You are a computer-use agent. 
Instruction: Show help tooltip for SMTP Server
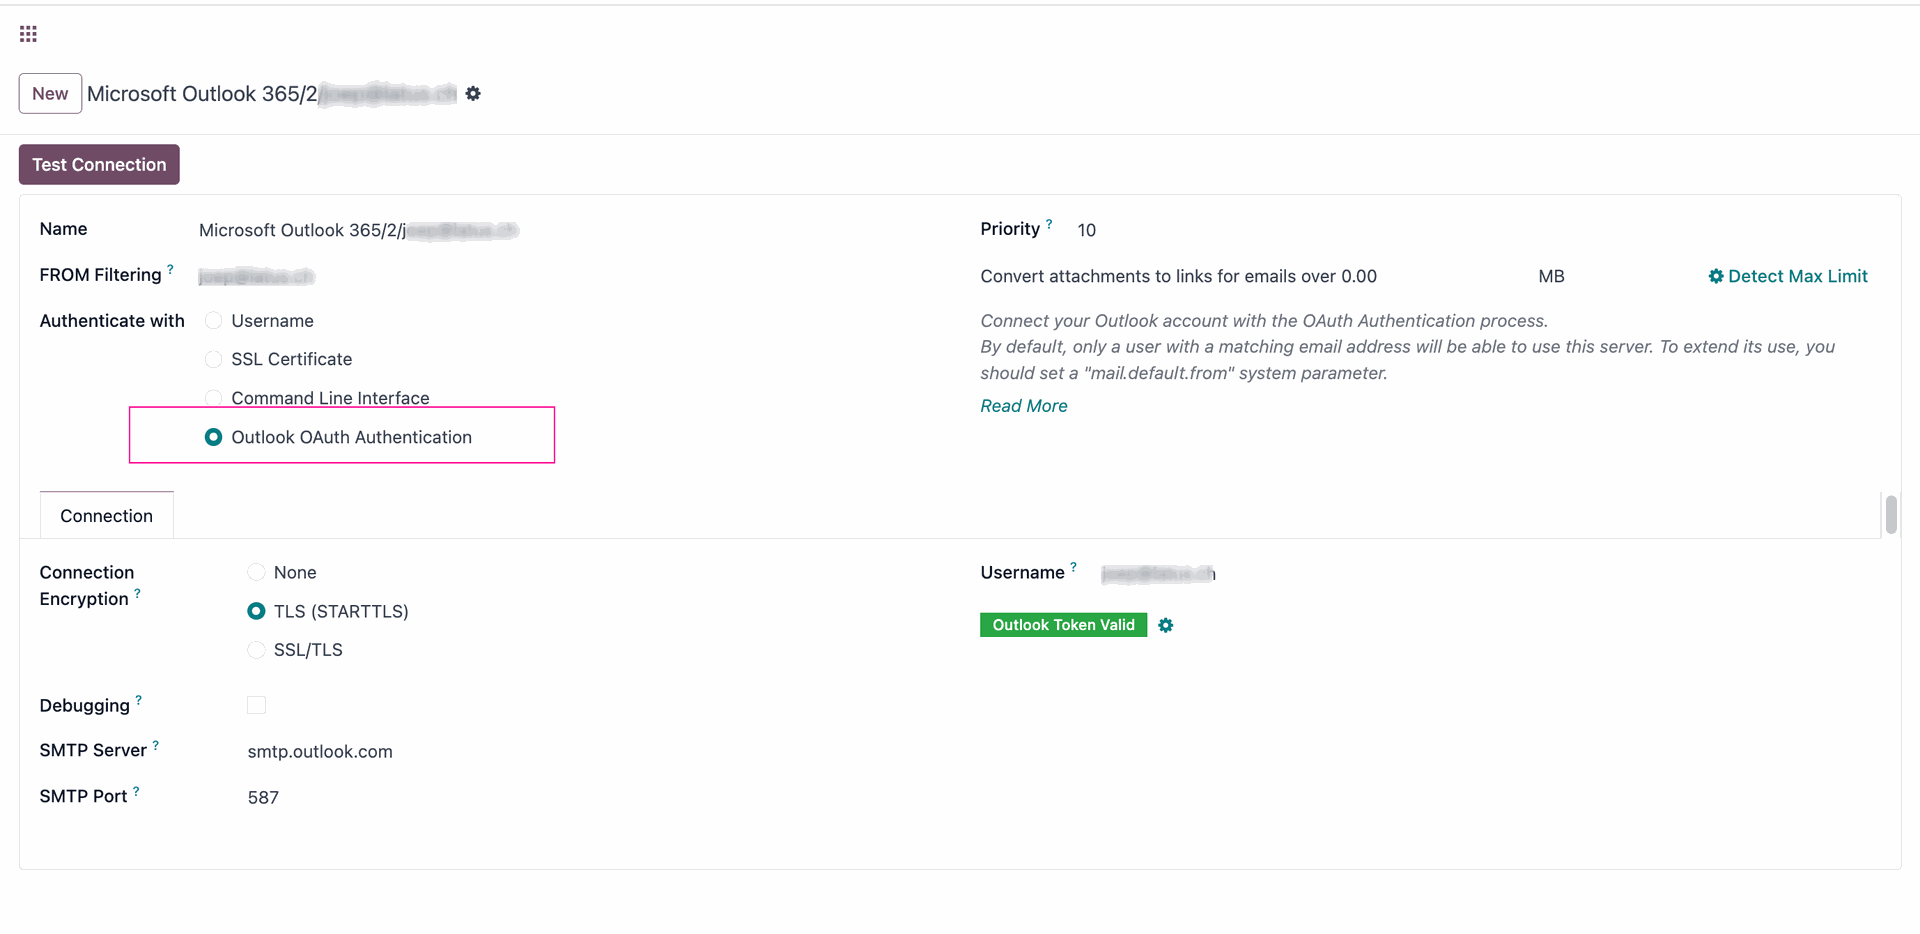[155, 745]
